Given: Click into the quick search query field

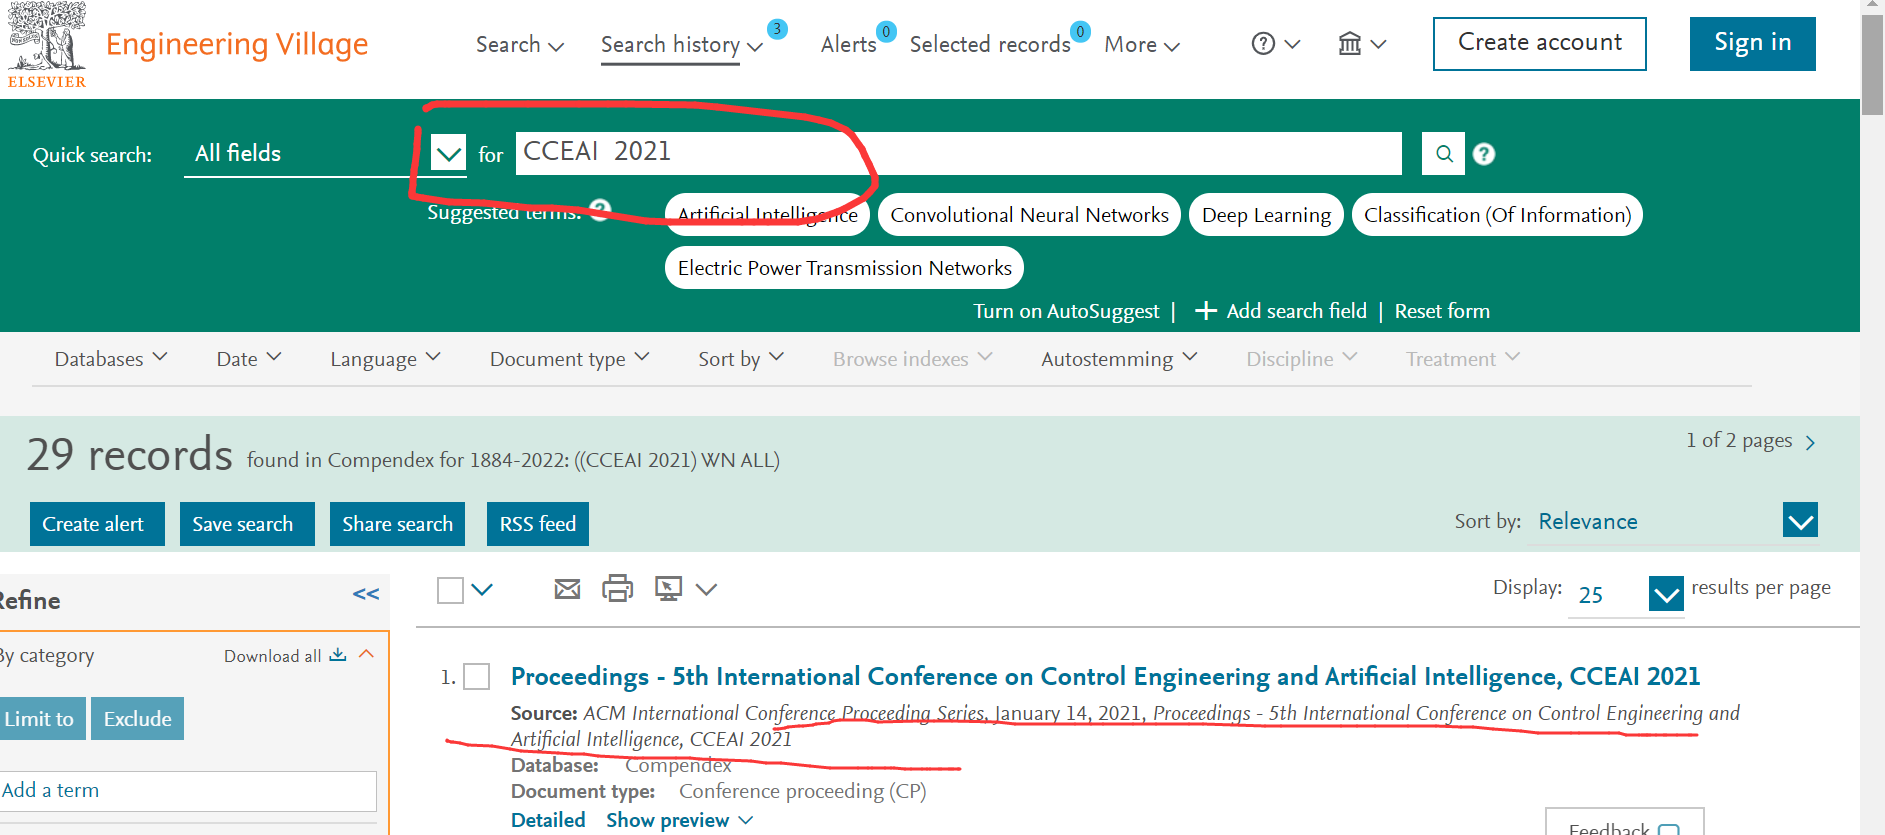Looking at the screenshot, I should tap(958, 153).
